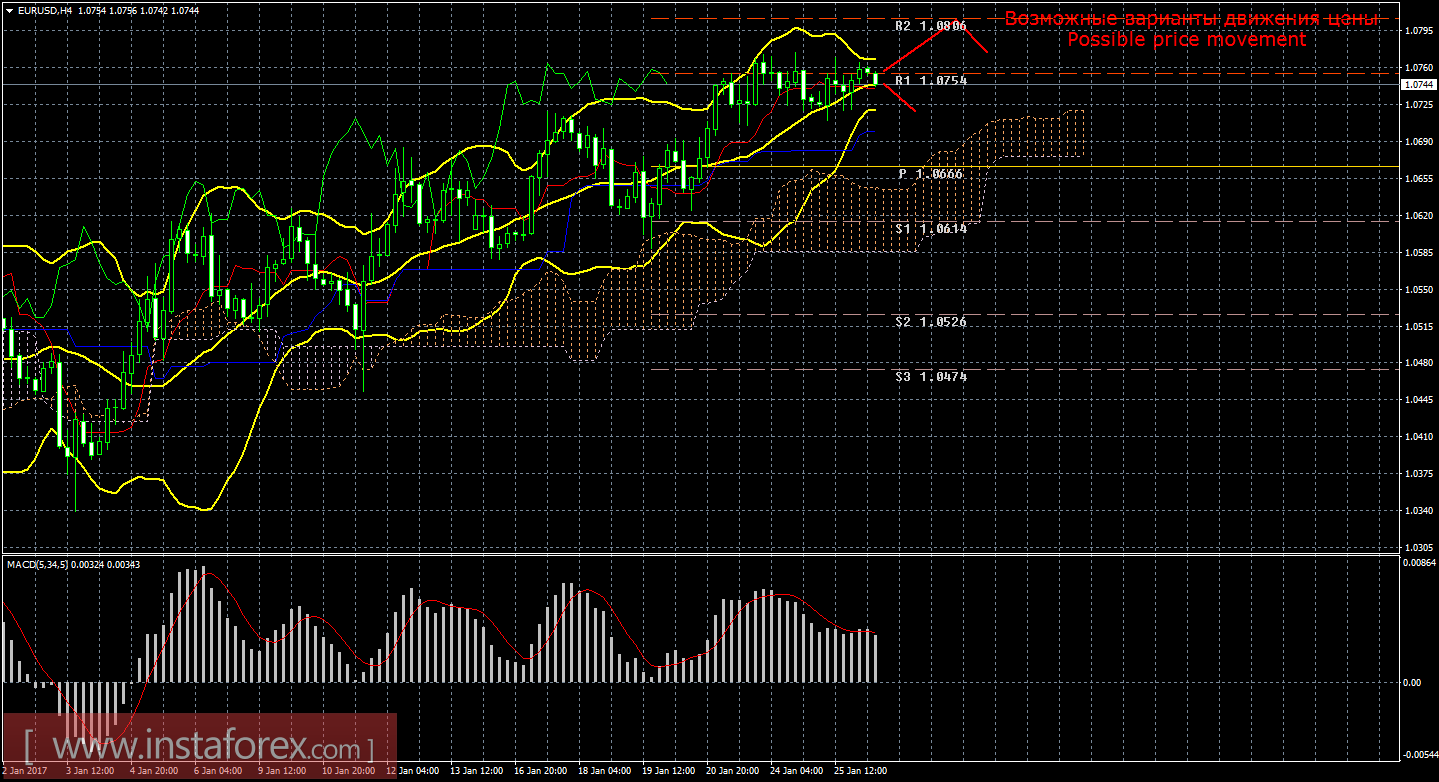1439x782 pixels.
Task: Select the P 1.0666 pivot label
Action: [931, 174]
